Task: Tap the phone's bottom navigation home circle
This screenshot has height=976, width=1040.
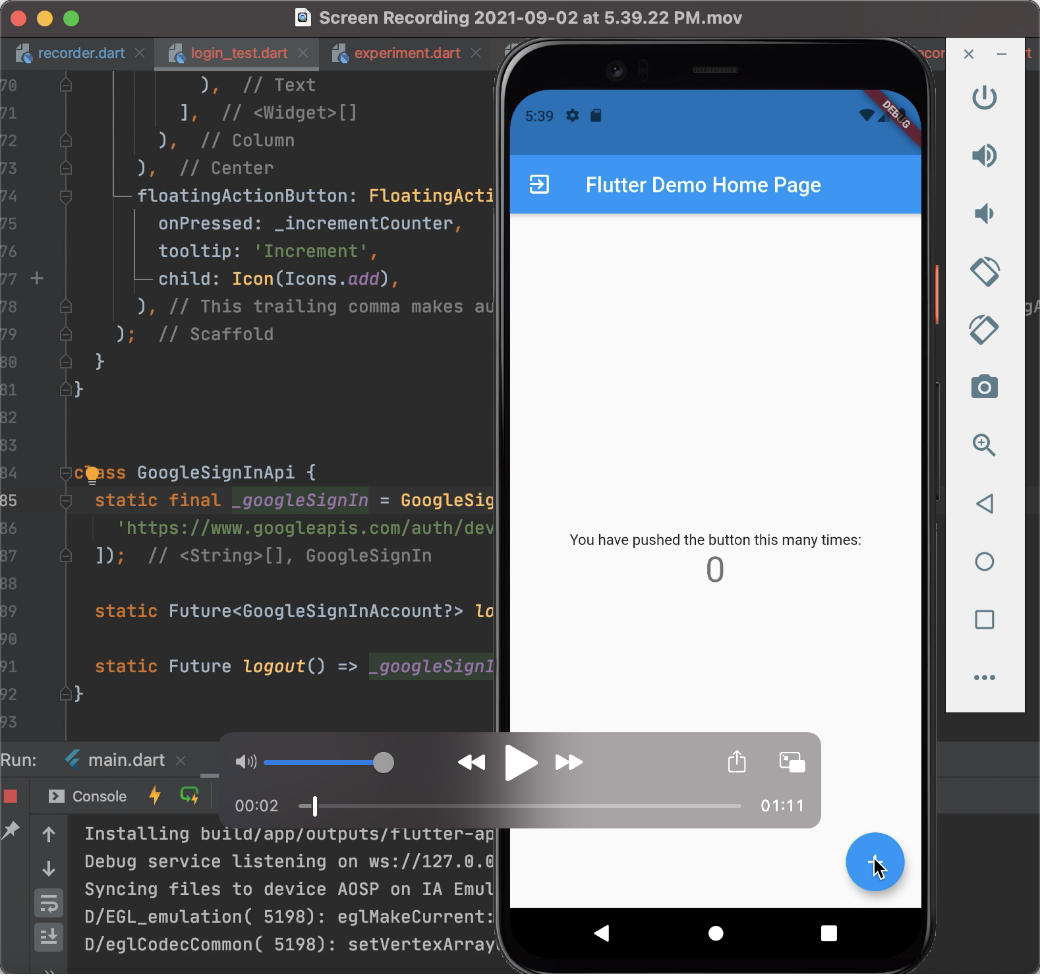Action: pos(716,934)
